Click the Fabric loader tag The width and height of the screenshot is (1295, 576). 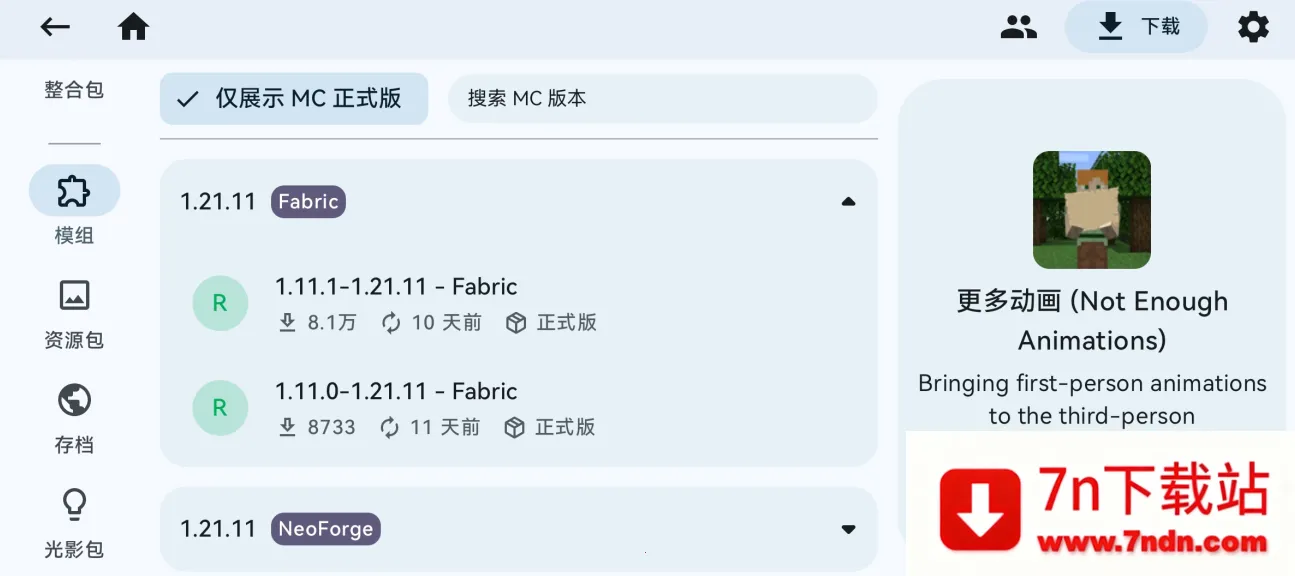(x=308, y=202)
